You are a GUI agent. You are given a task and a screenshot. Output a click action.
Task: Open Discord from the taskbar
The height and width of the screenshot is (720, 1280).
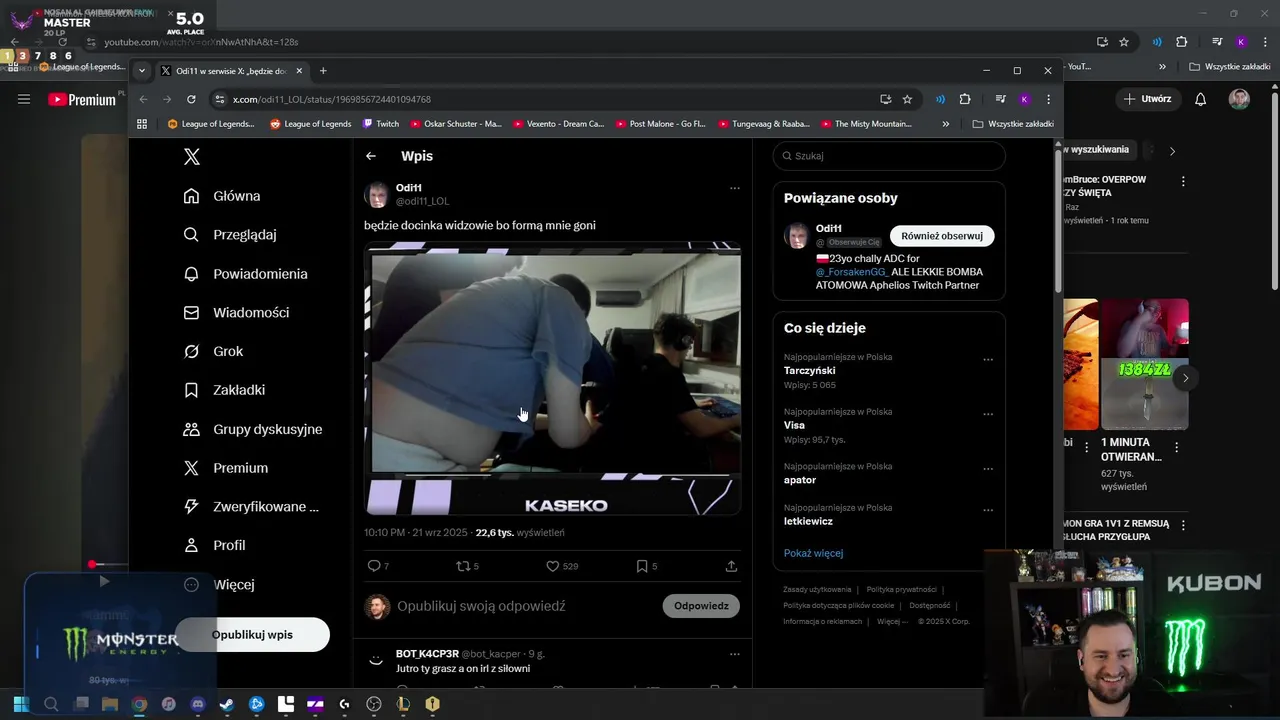198,704
